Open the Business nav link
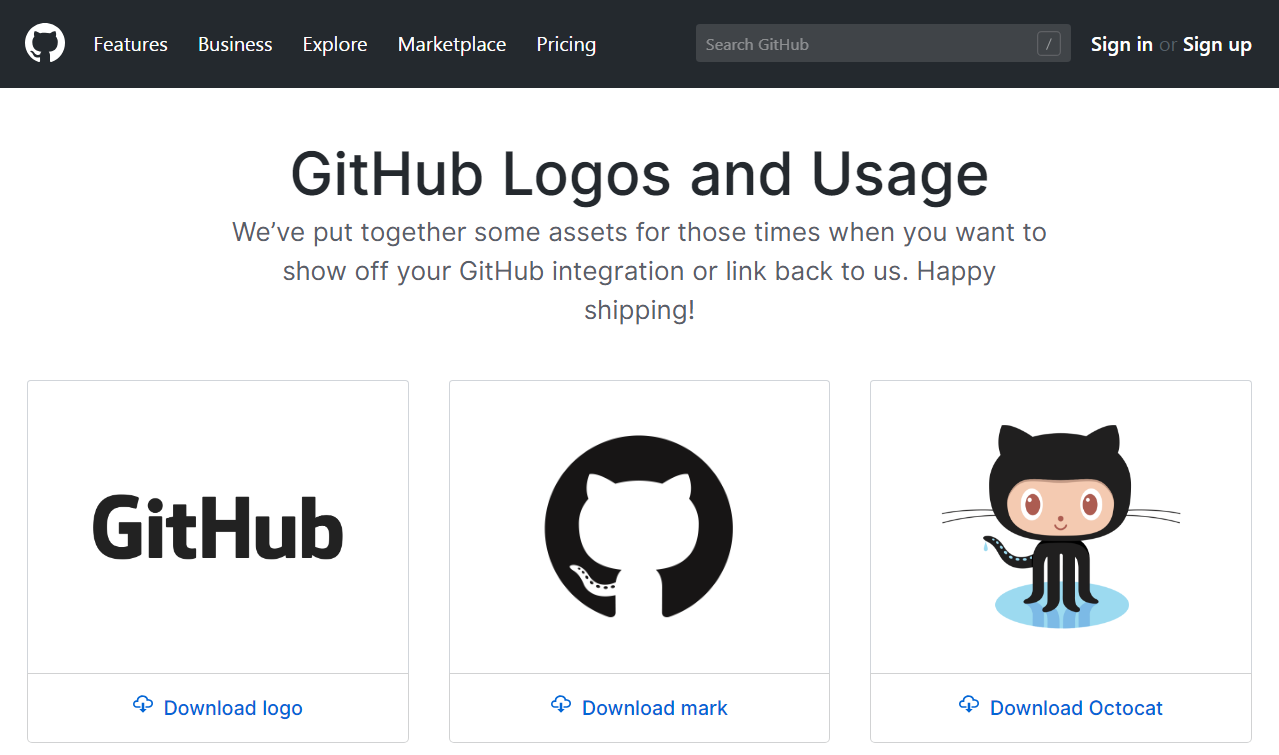Viewport: 1279px width, 755px height. click(x=235, y=44)
